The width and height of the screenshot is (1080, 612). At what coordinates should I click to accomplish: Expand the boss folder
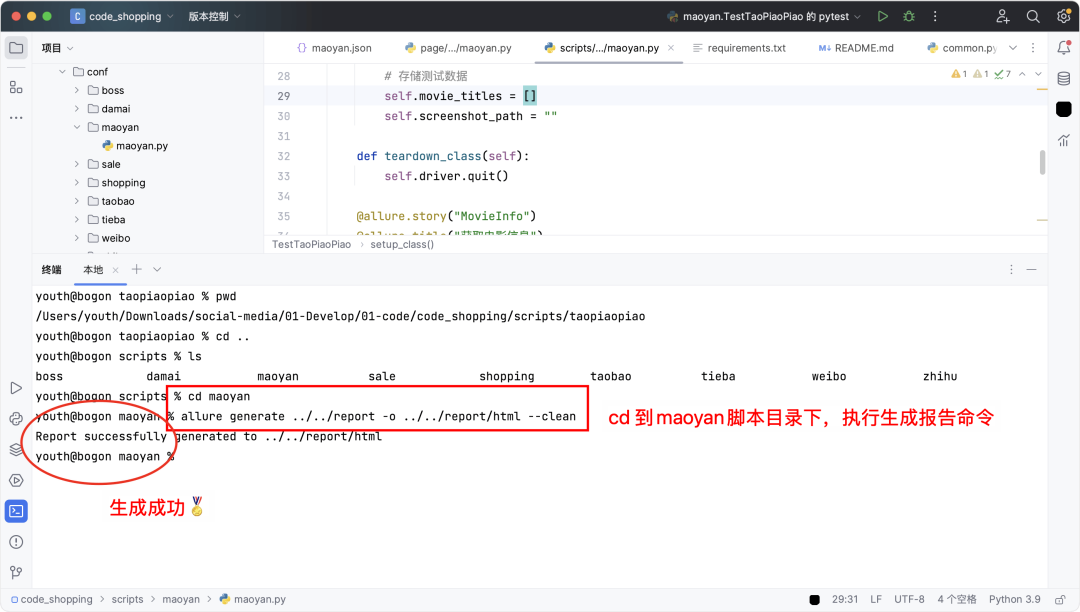click(x=76, y=90)
